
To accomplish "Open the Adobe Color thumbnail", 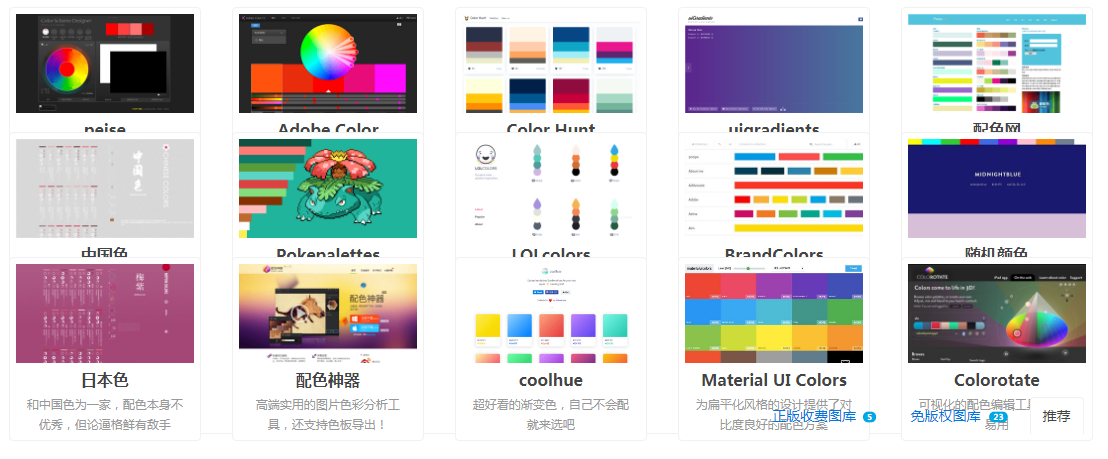I will coord(328,64).
